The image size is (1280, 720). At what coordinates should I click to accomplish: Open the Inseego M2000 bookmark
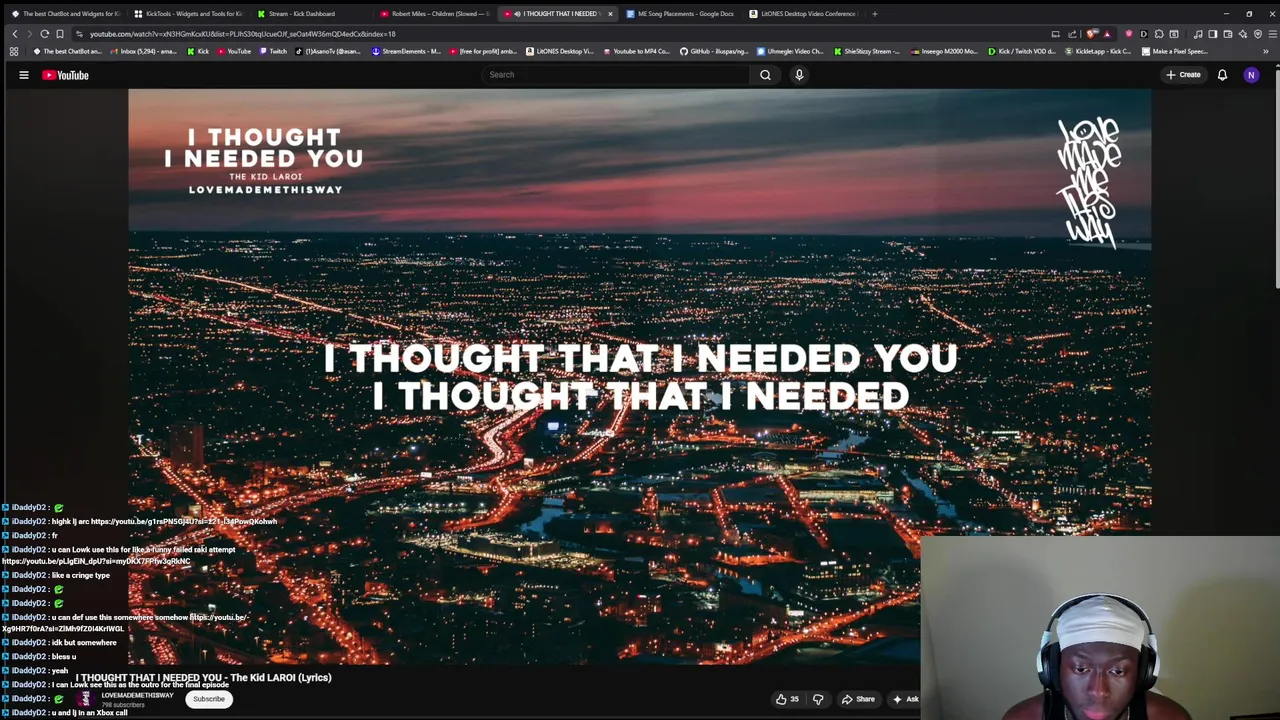(944, 51)
